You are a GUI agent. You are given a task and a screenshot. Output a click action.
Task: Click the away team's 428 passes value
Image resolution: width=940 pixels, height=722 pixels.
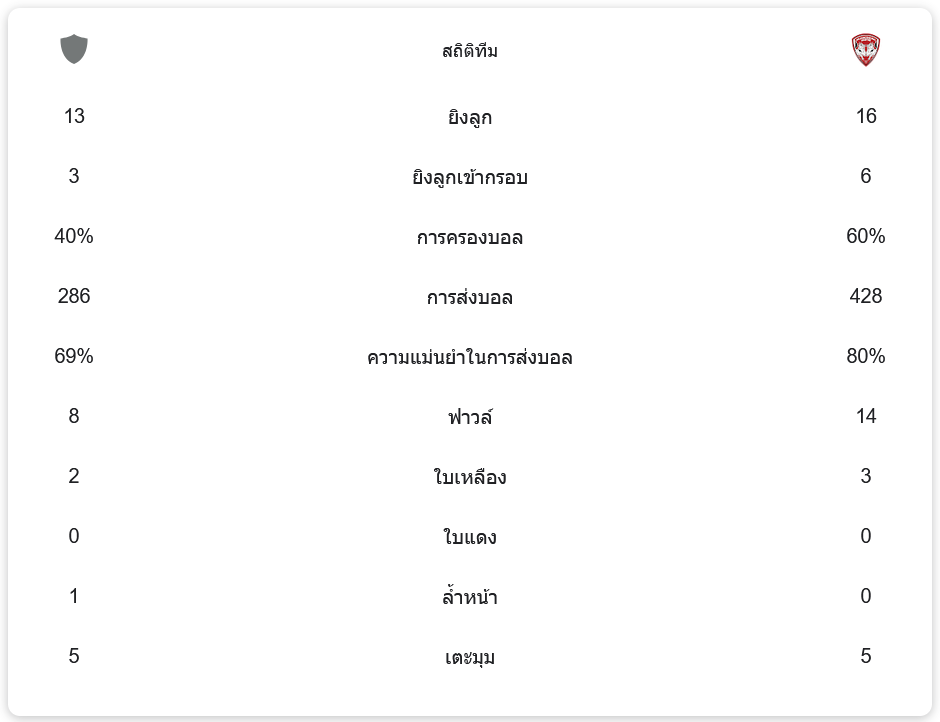[865, 296]
